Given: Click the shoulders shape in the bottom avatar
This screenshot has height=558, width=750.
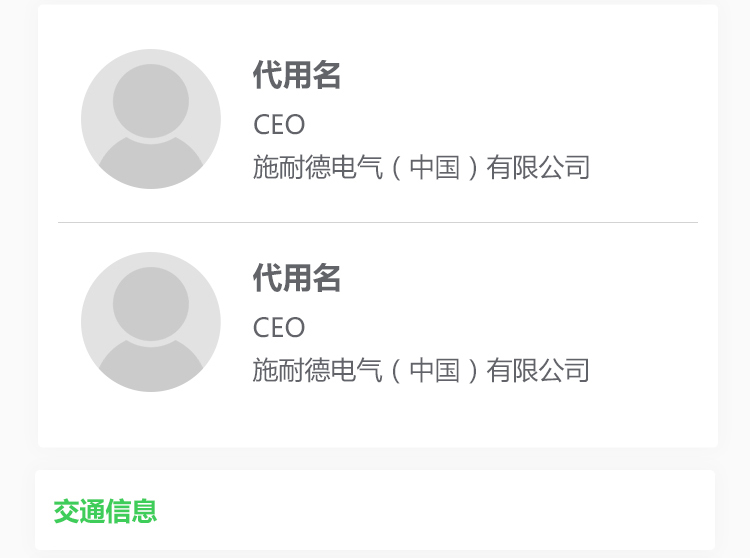Looking at the screenshot, I should point(151,365).
